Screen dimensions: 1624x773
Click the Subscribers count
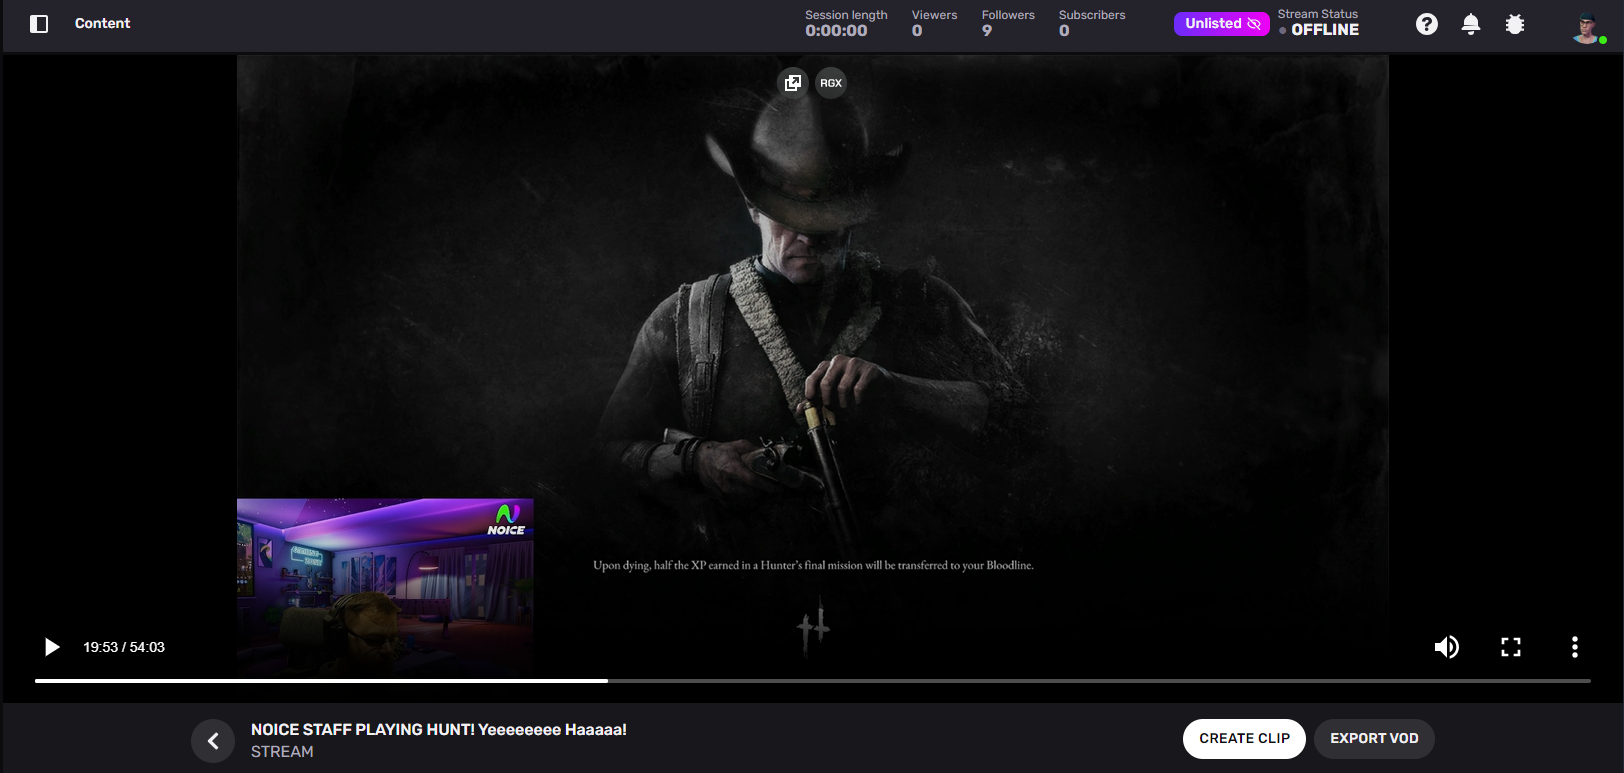pos(1064,31)
